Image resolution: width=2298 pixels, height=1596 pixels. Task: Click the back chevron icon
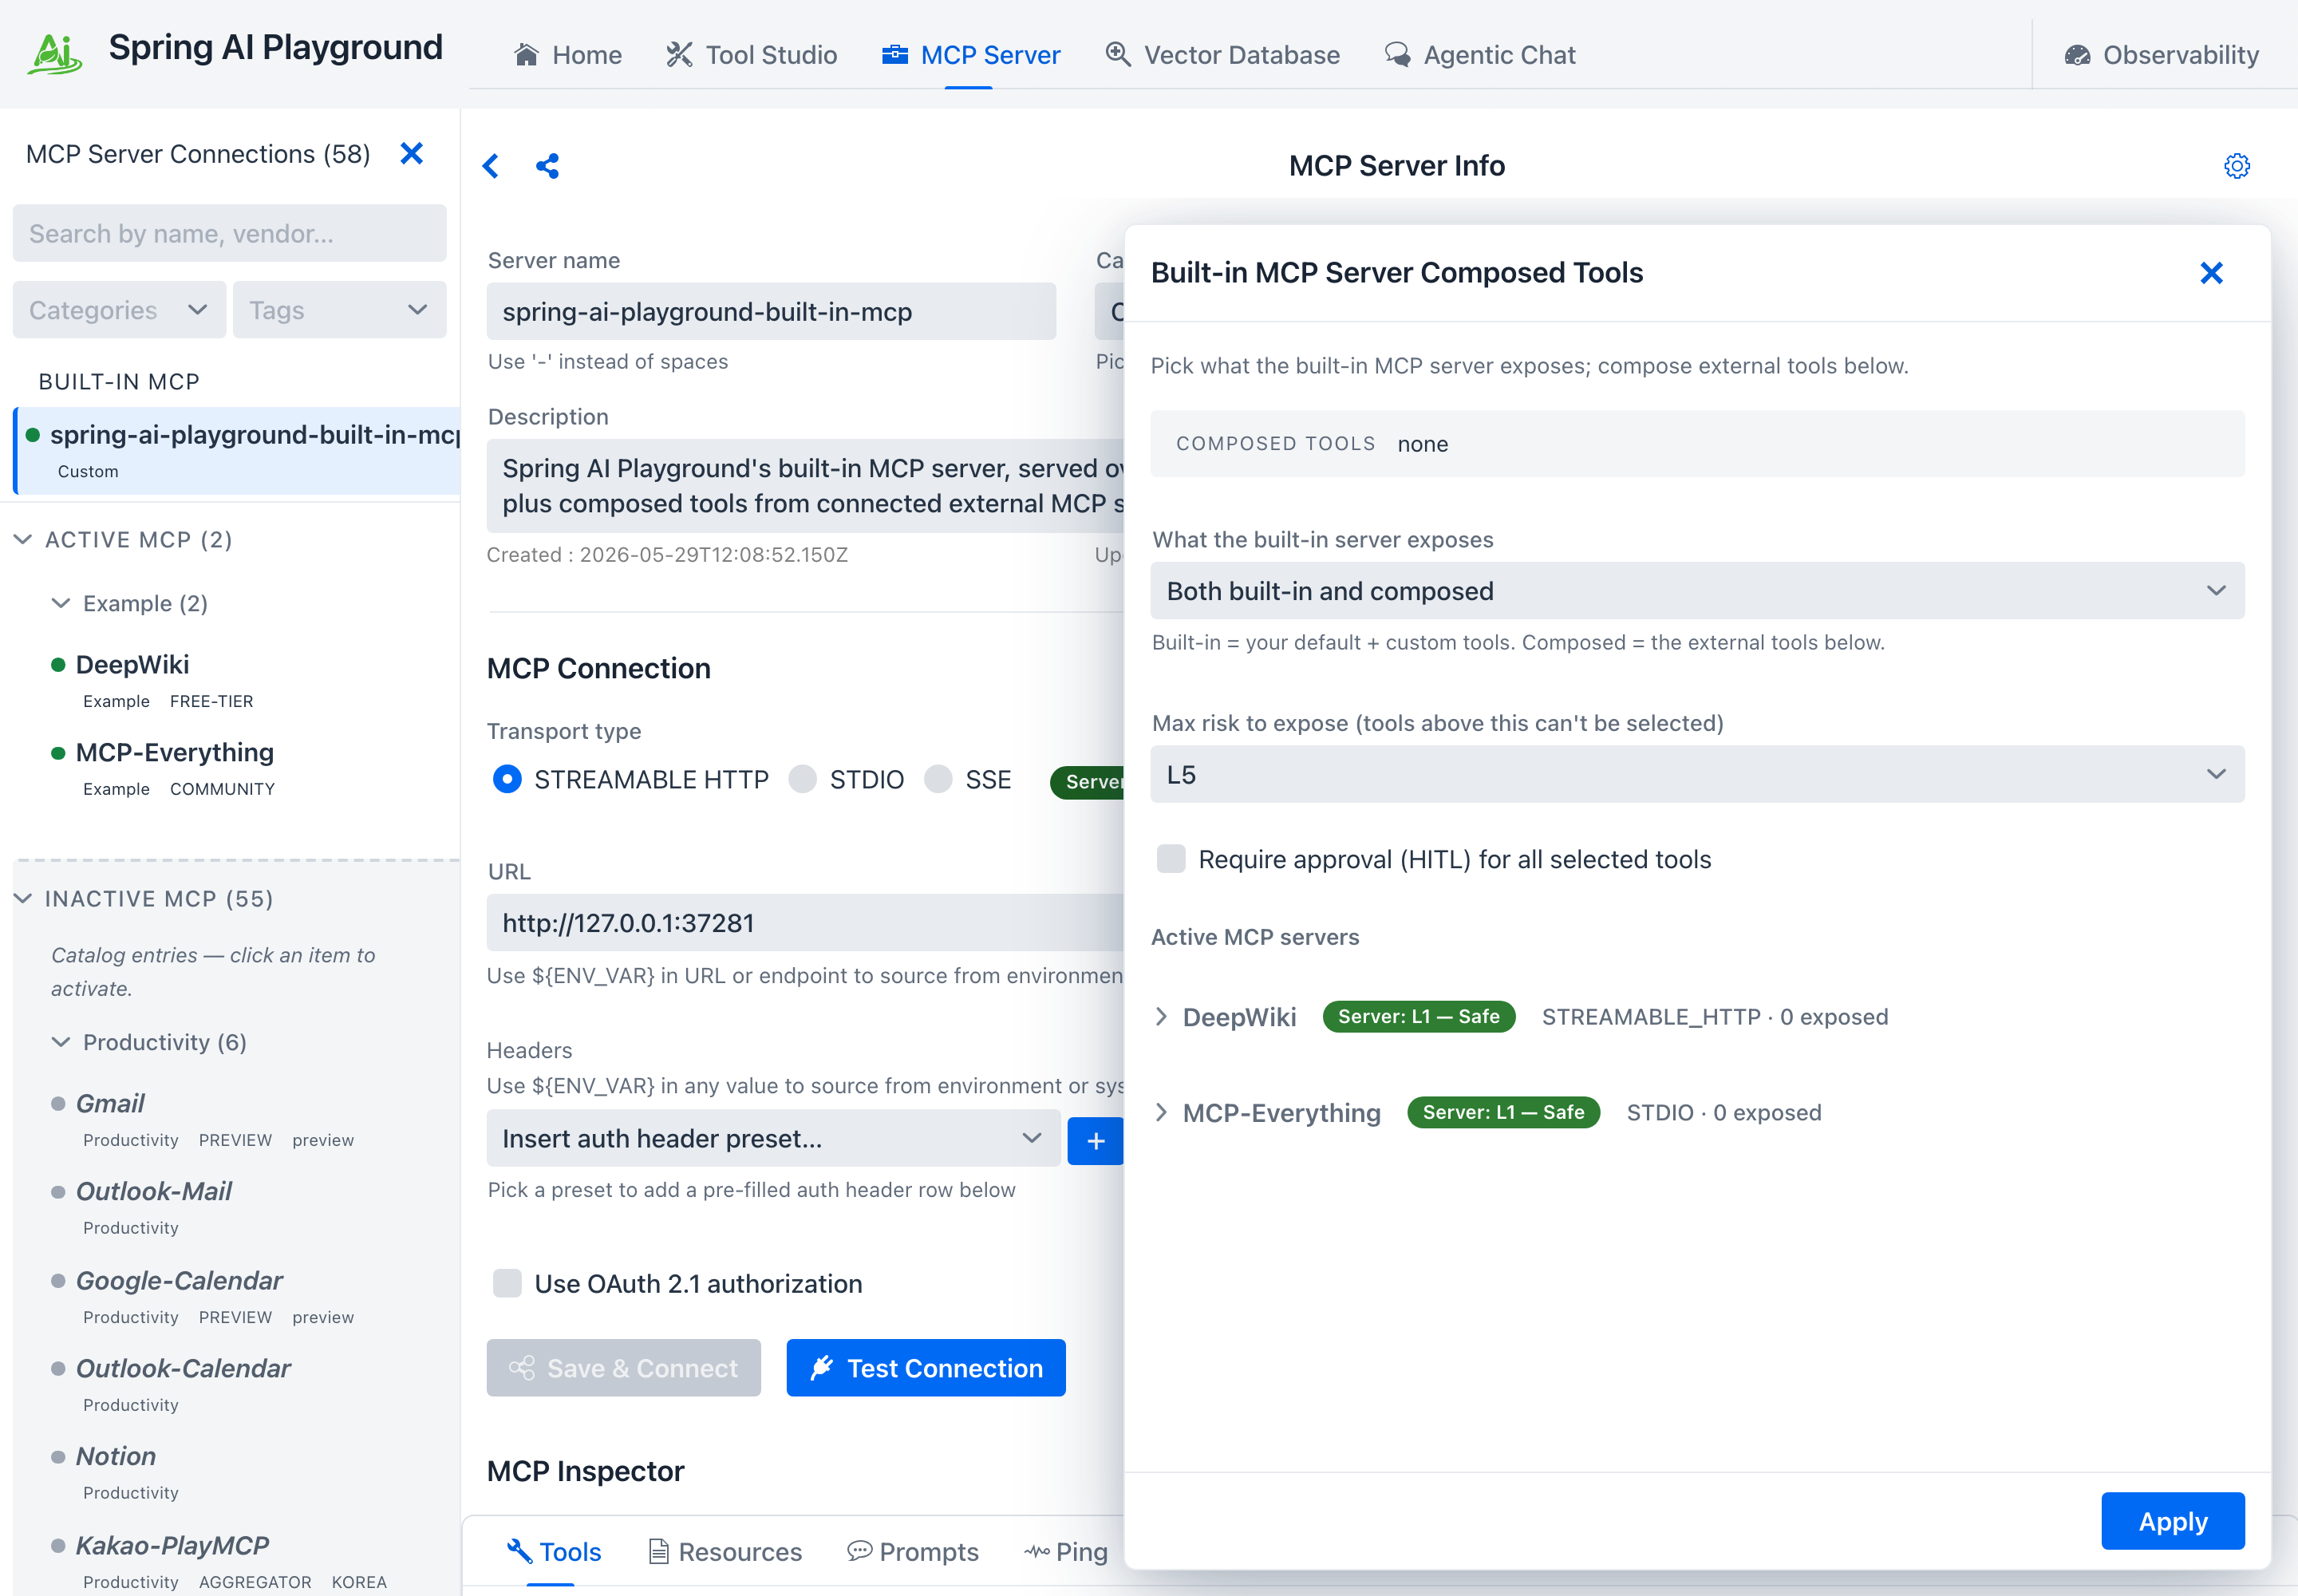pyautogui.click(x=490, y=166)
